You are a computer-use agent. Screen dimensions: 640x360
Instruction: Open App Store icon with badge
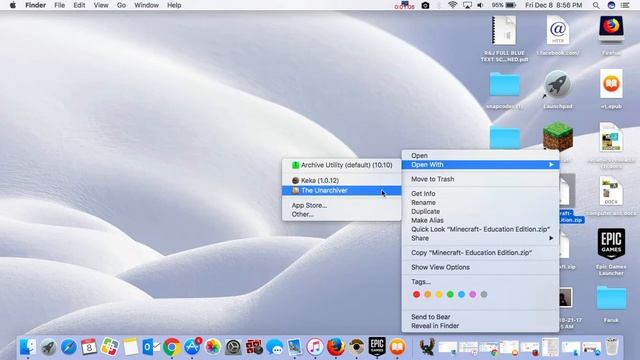click(x=192, y=347)
